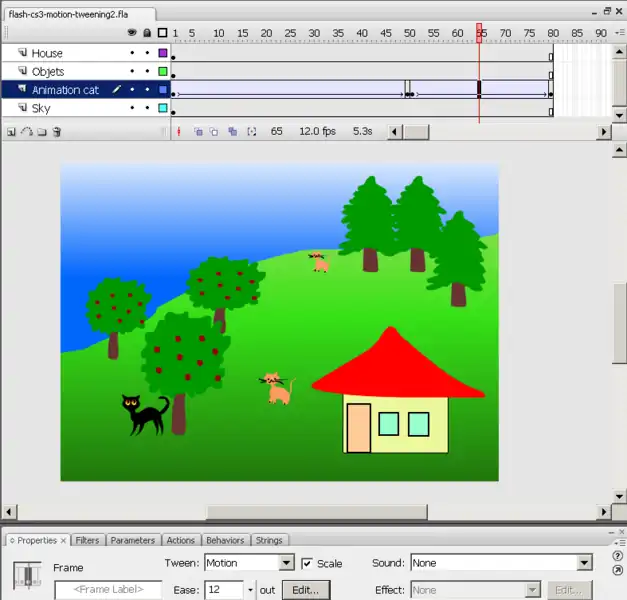Click the Delete Layer trash icon
This screenshot has height=600, width=627.
click(x=57, y=132)
